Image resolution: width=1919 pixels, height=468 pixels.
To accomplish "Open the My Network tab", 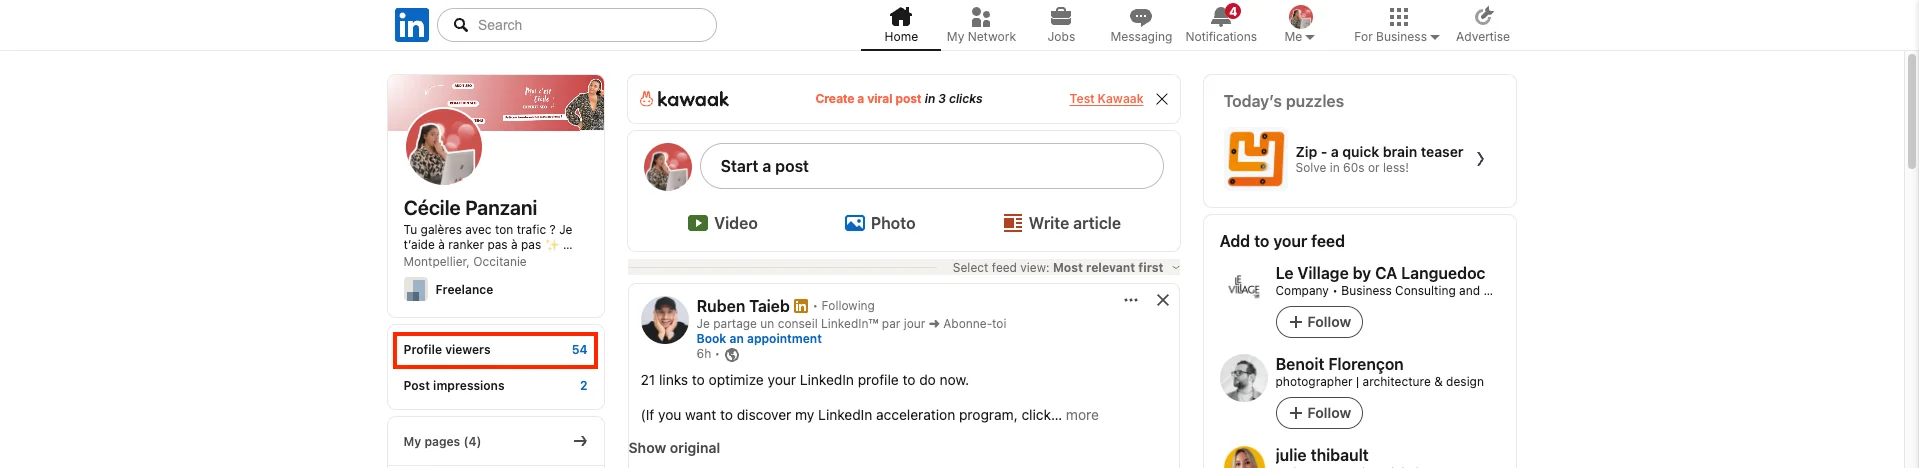I will [981, 25].
